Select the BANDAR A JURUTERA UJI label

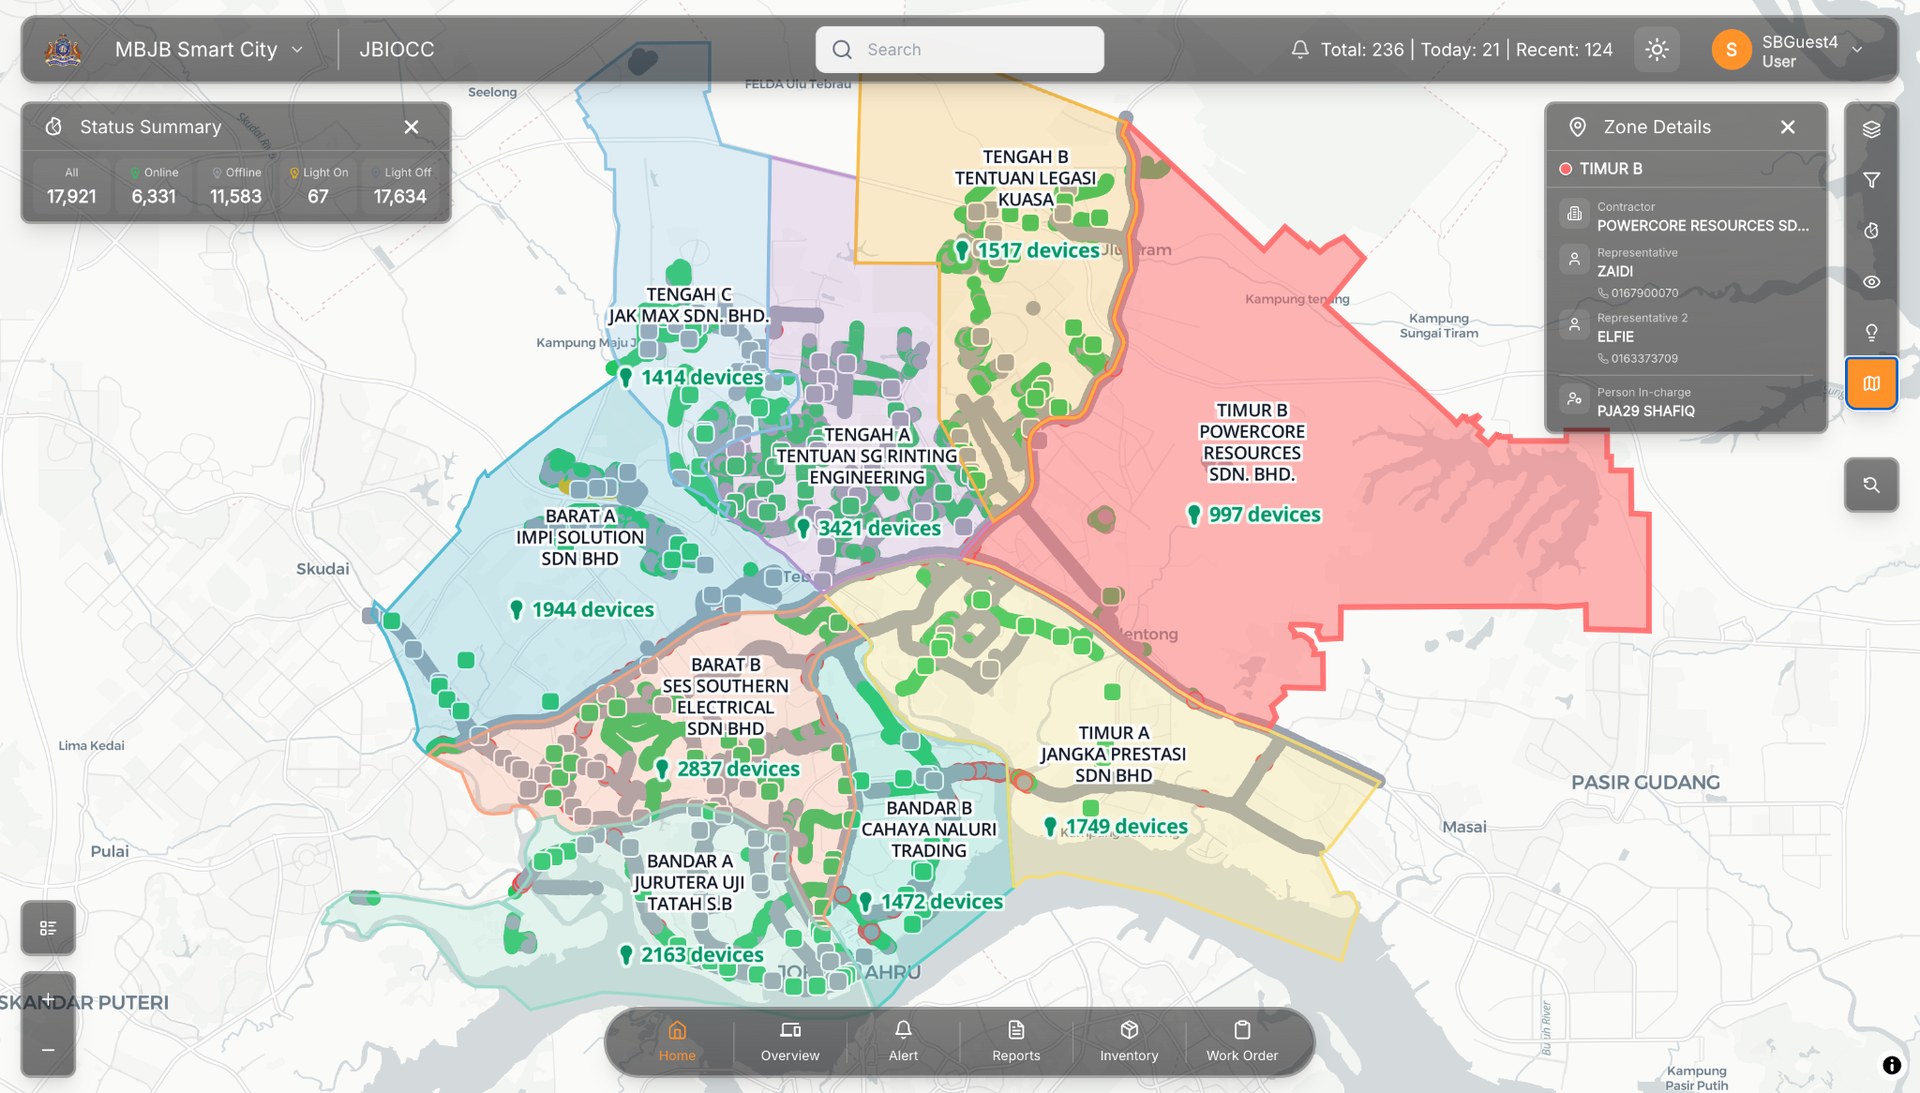click(x=689, y=882)
